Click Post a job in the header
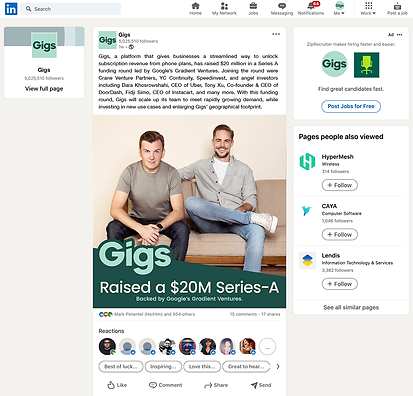 coord(397,9)
